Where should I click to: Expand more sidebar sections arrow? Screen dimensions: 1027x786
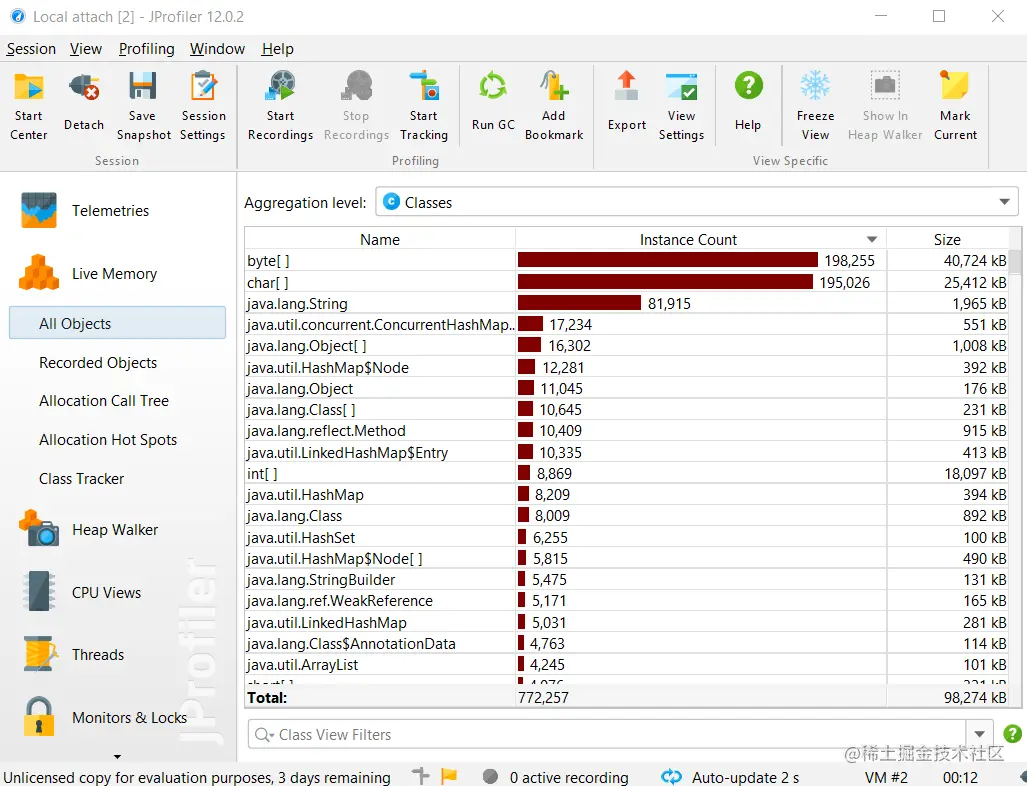click(117, 757)
